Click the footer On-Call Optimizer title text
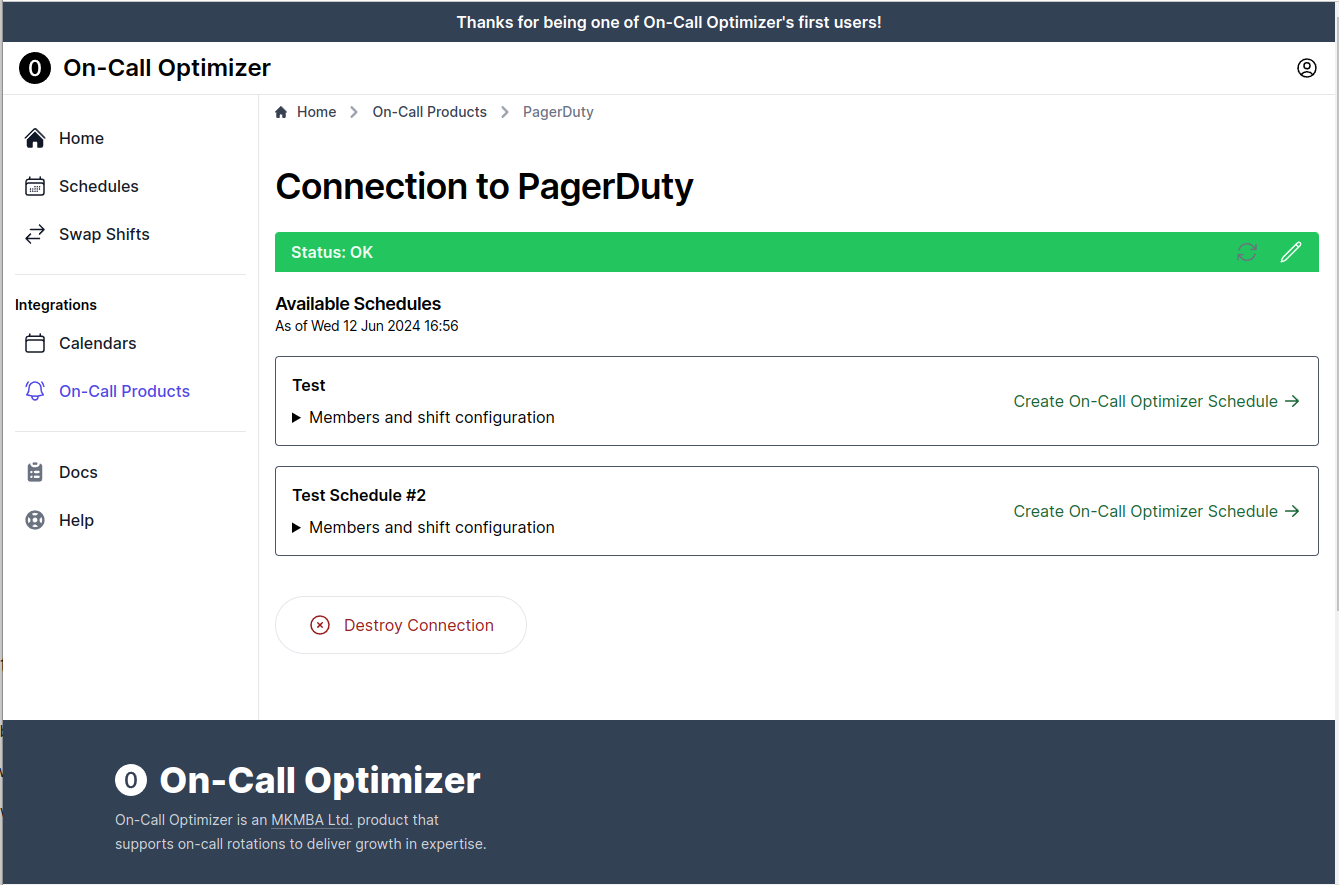The height and width of the screenshot is (885, 1339). point(320,780)
